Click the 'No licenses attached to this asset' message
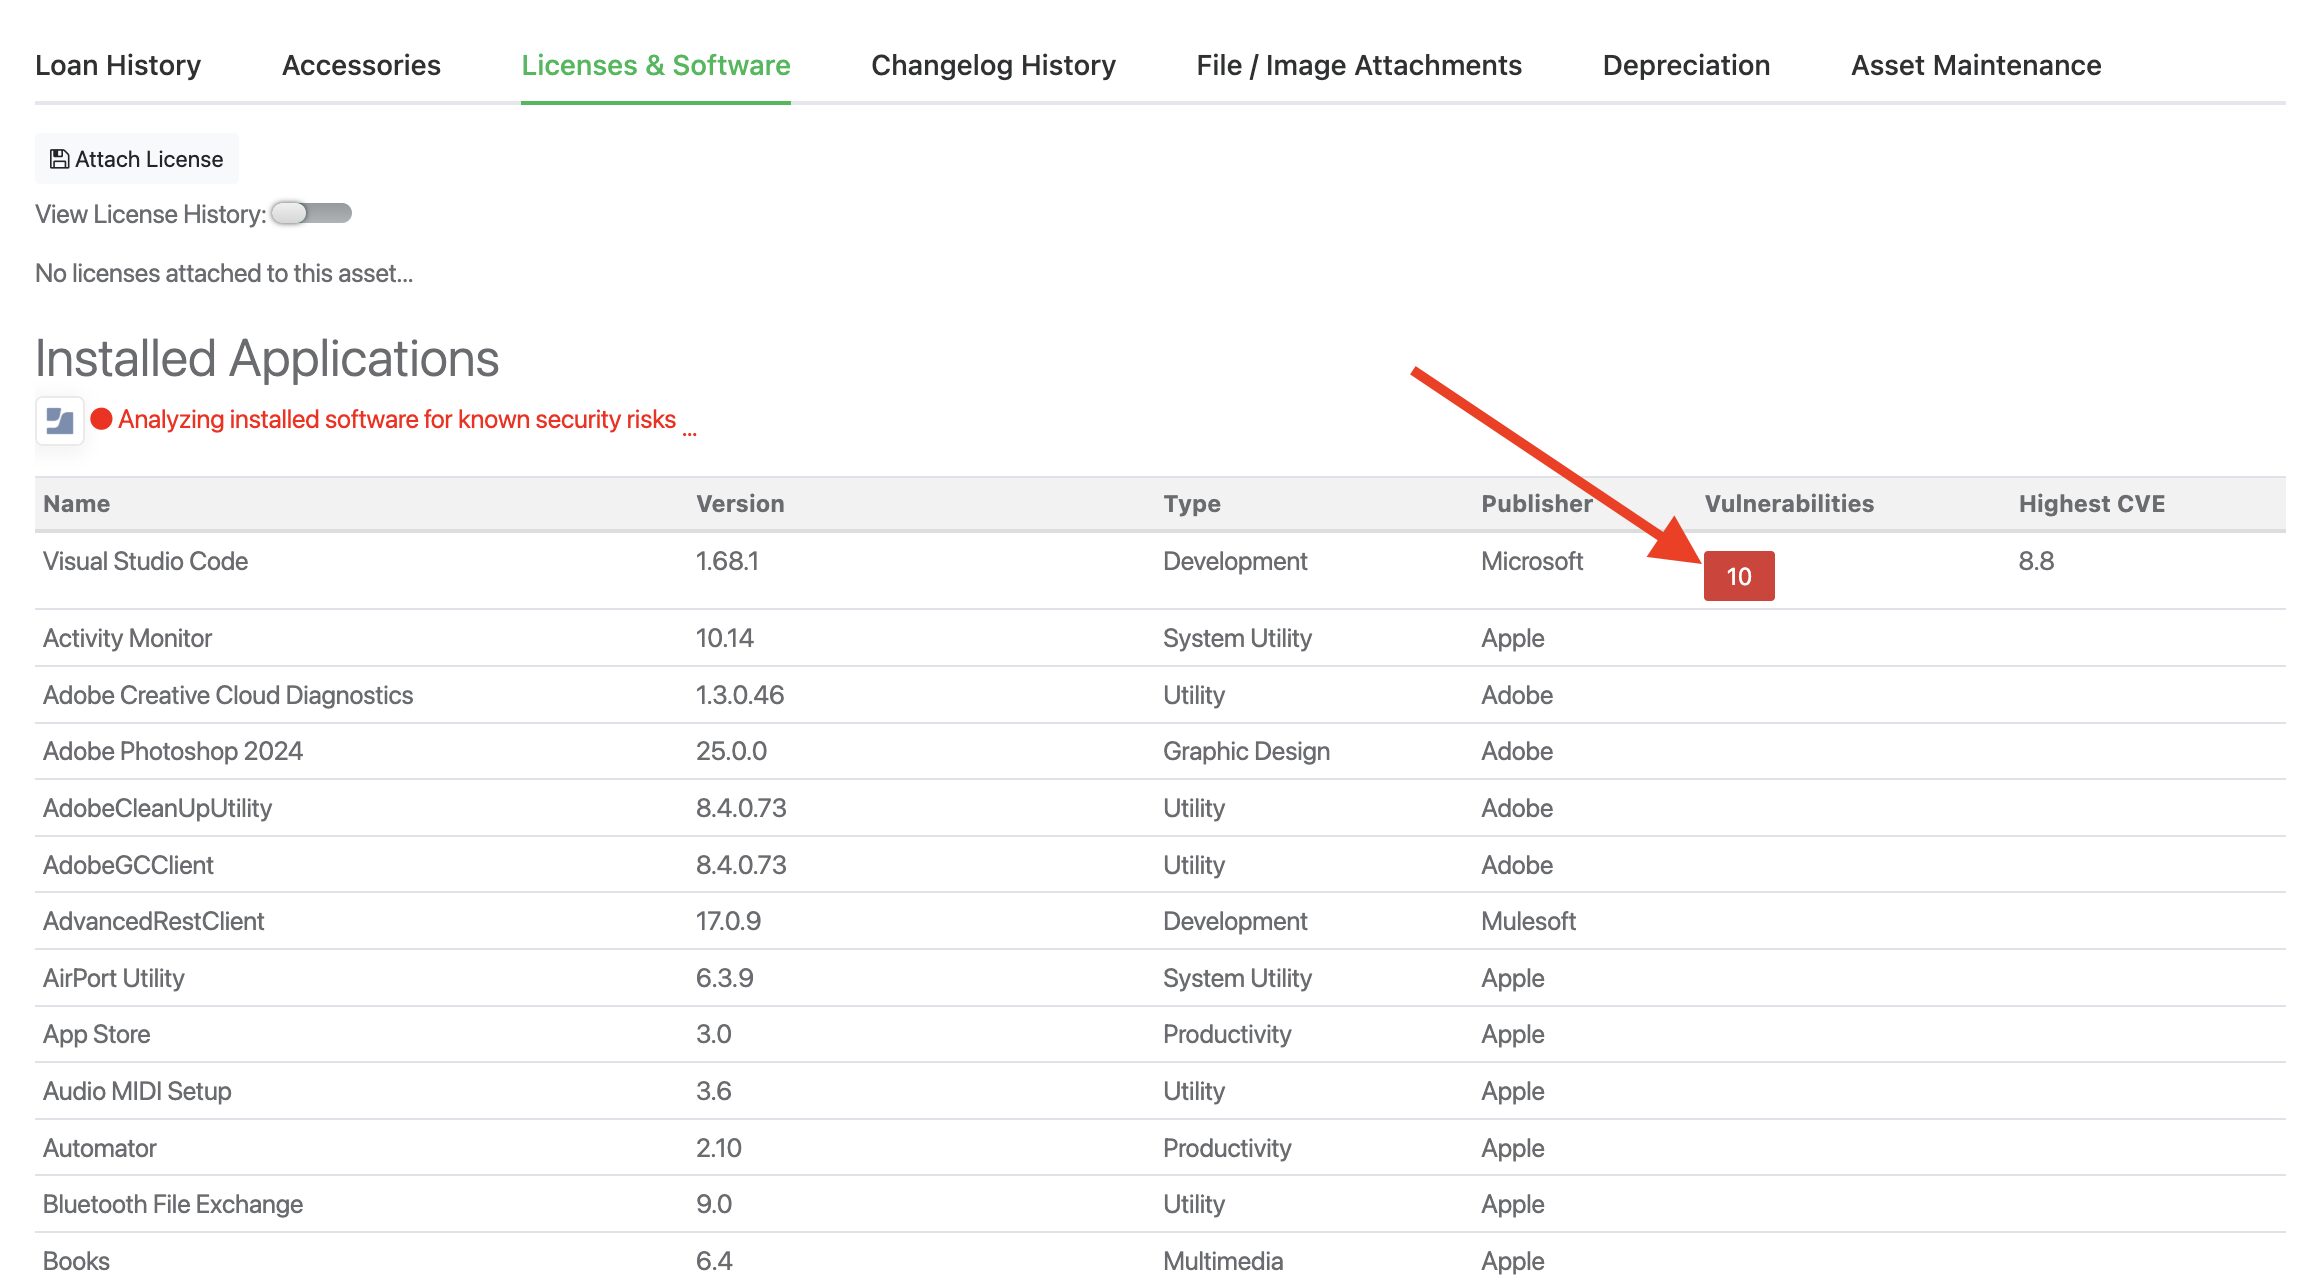The image size is (2320, 1282). tap(224, 273)
